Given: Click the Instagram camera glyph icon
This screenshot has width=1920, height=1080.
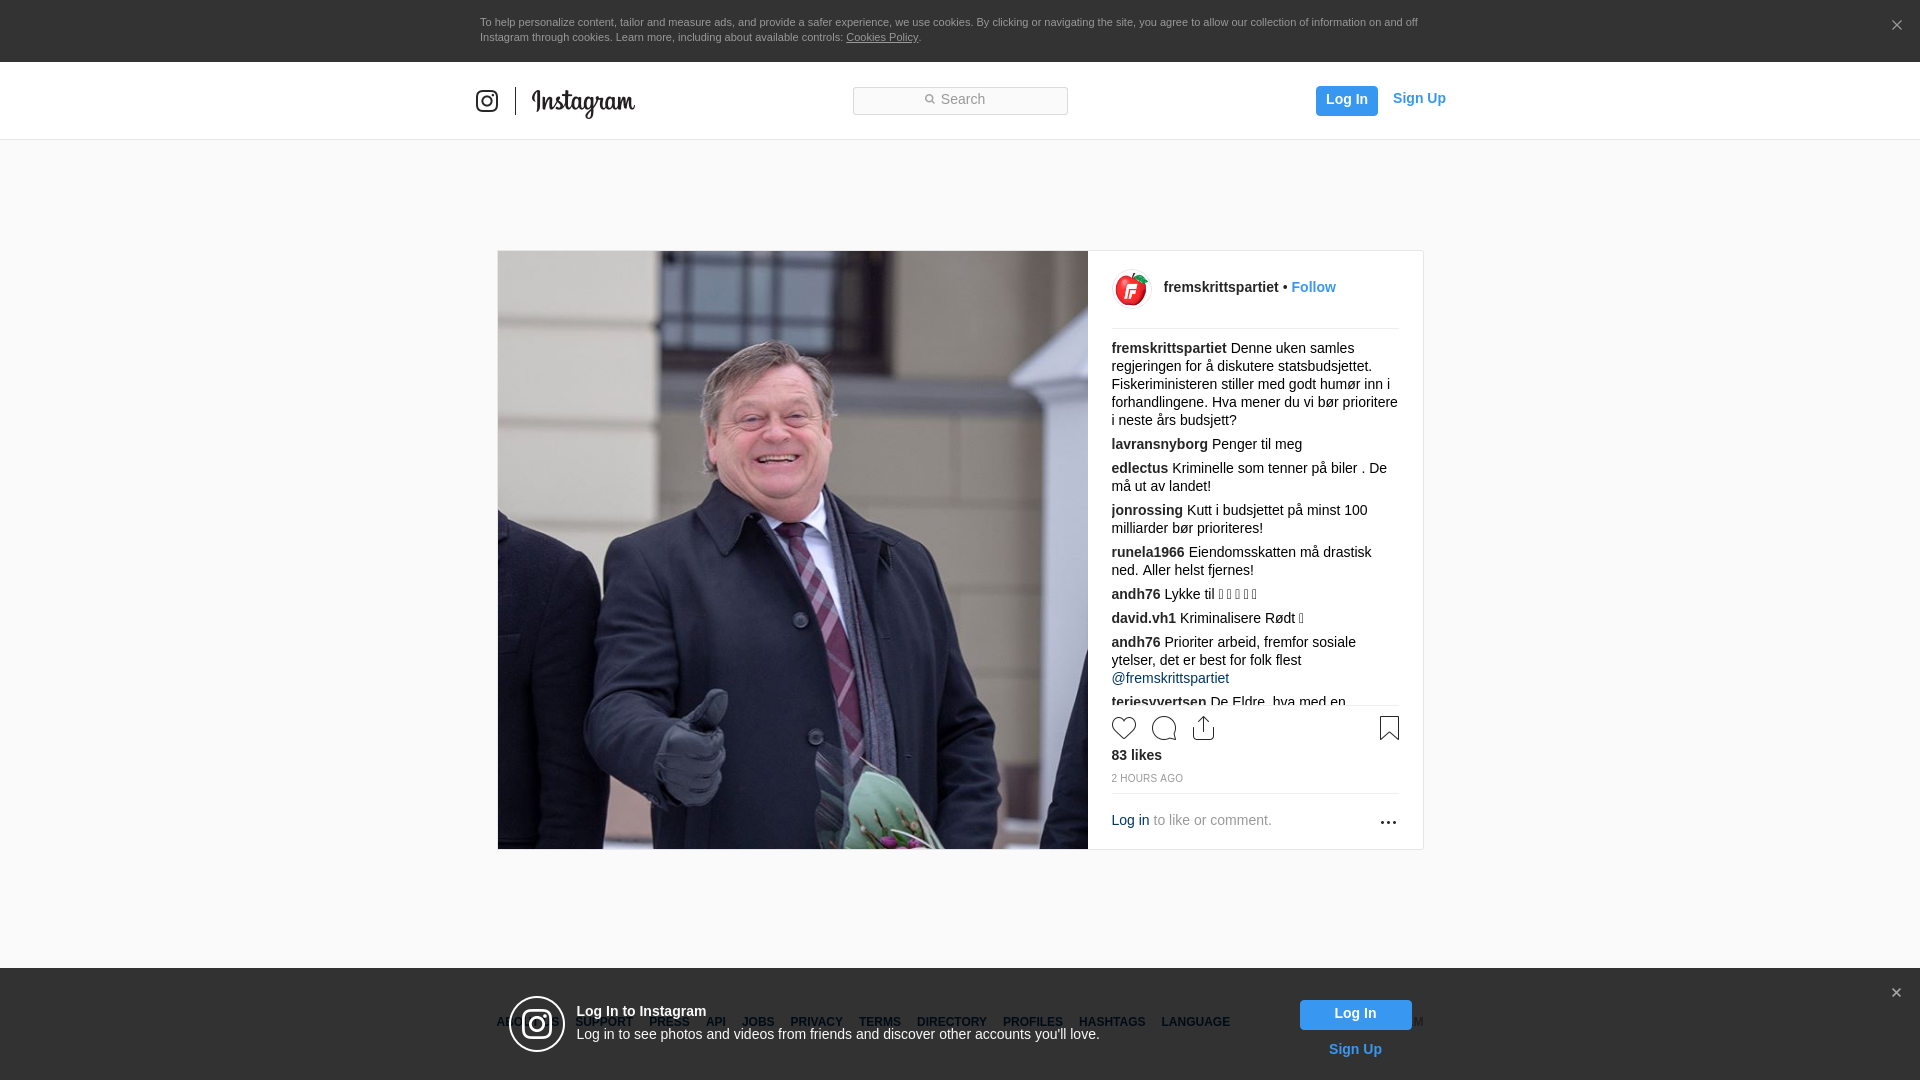Looking at the screenshot, I should 487,101.
